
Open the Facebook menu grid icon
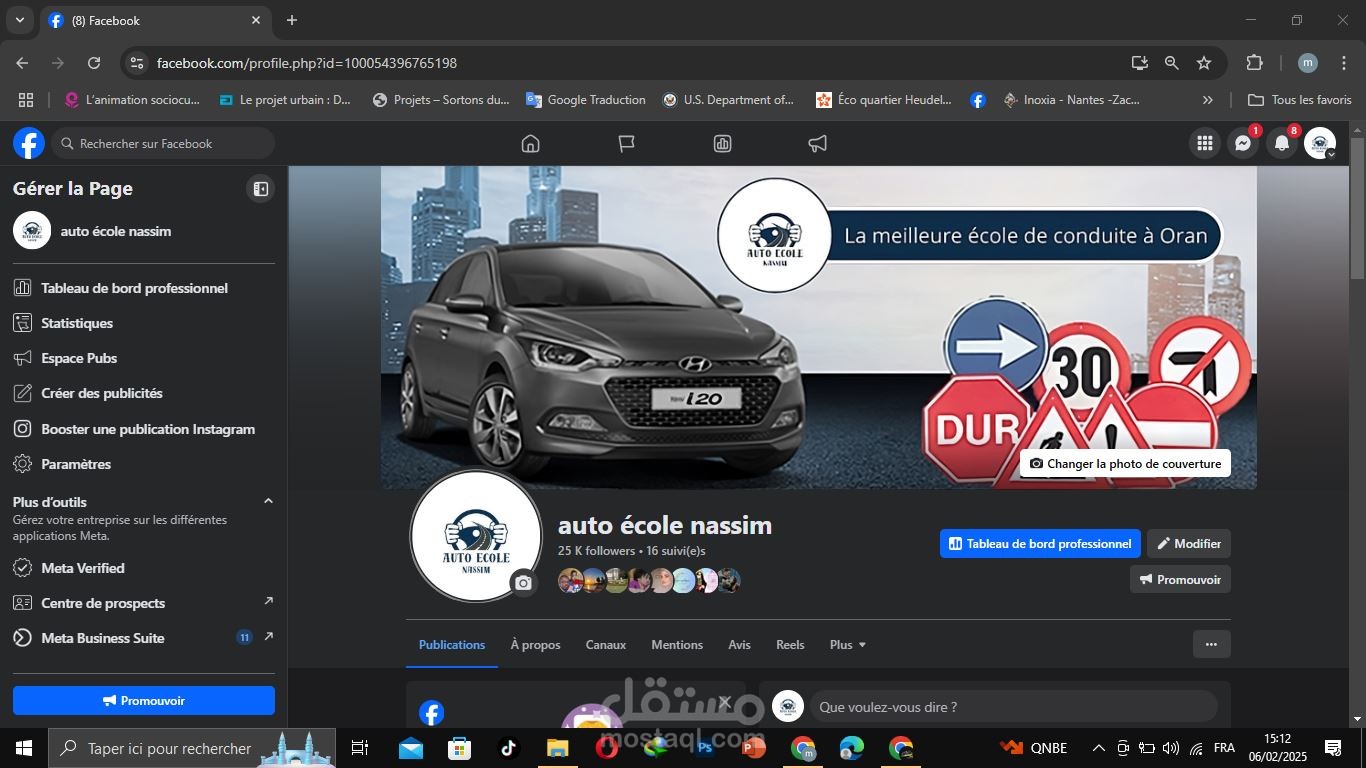(x=1205, y=144)
